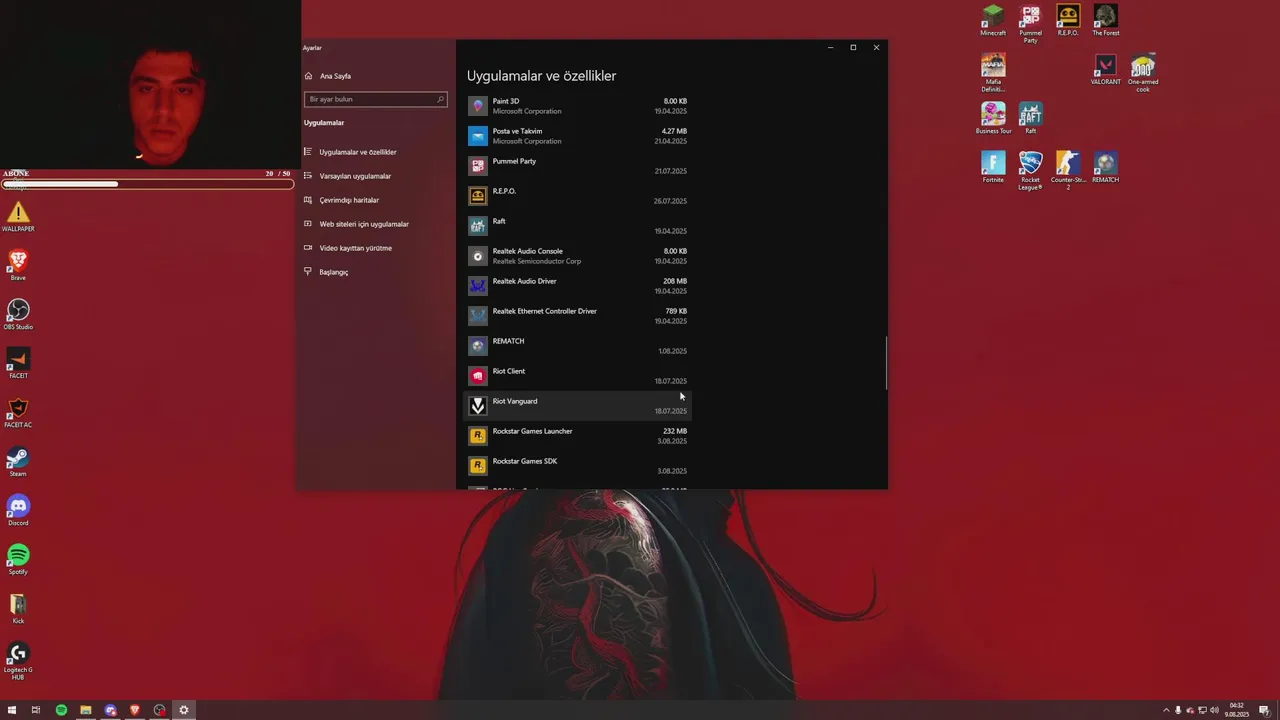Switch to Settings in the taskbar

click(x=184, y=710)
